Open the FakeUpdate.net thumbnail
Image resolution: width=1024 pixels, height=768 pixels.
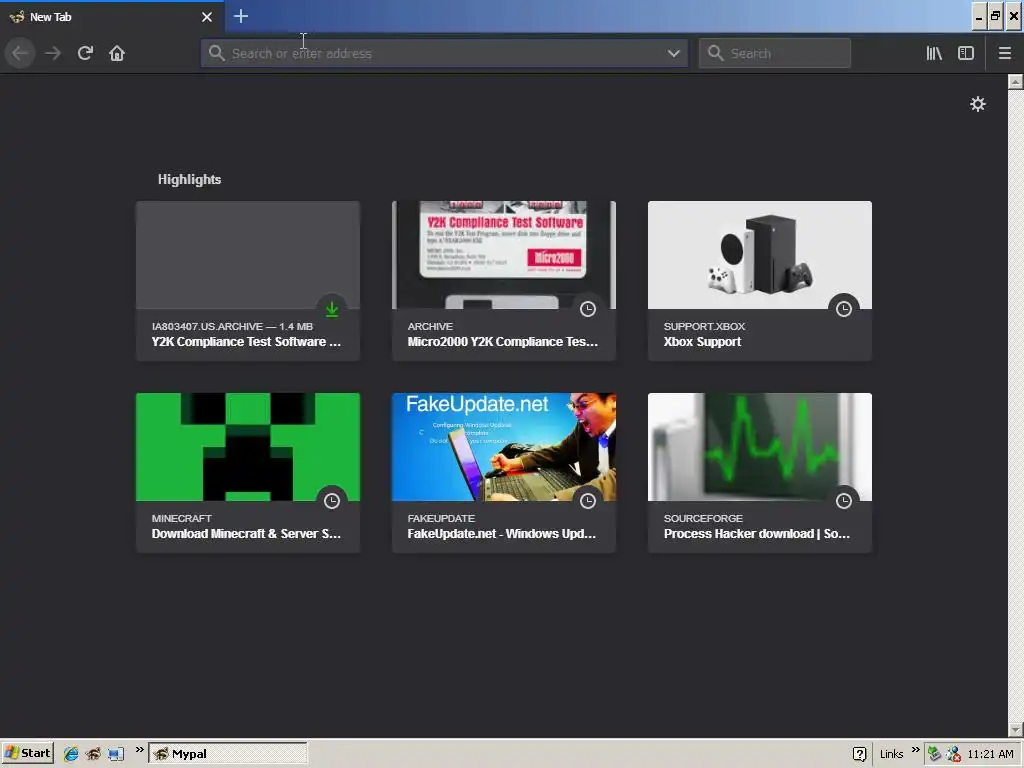click(504, 447)
